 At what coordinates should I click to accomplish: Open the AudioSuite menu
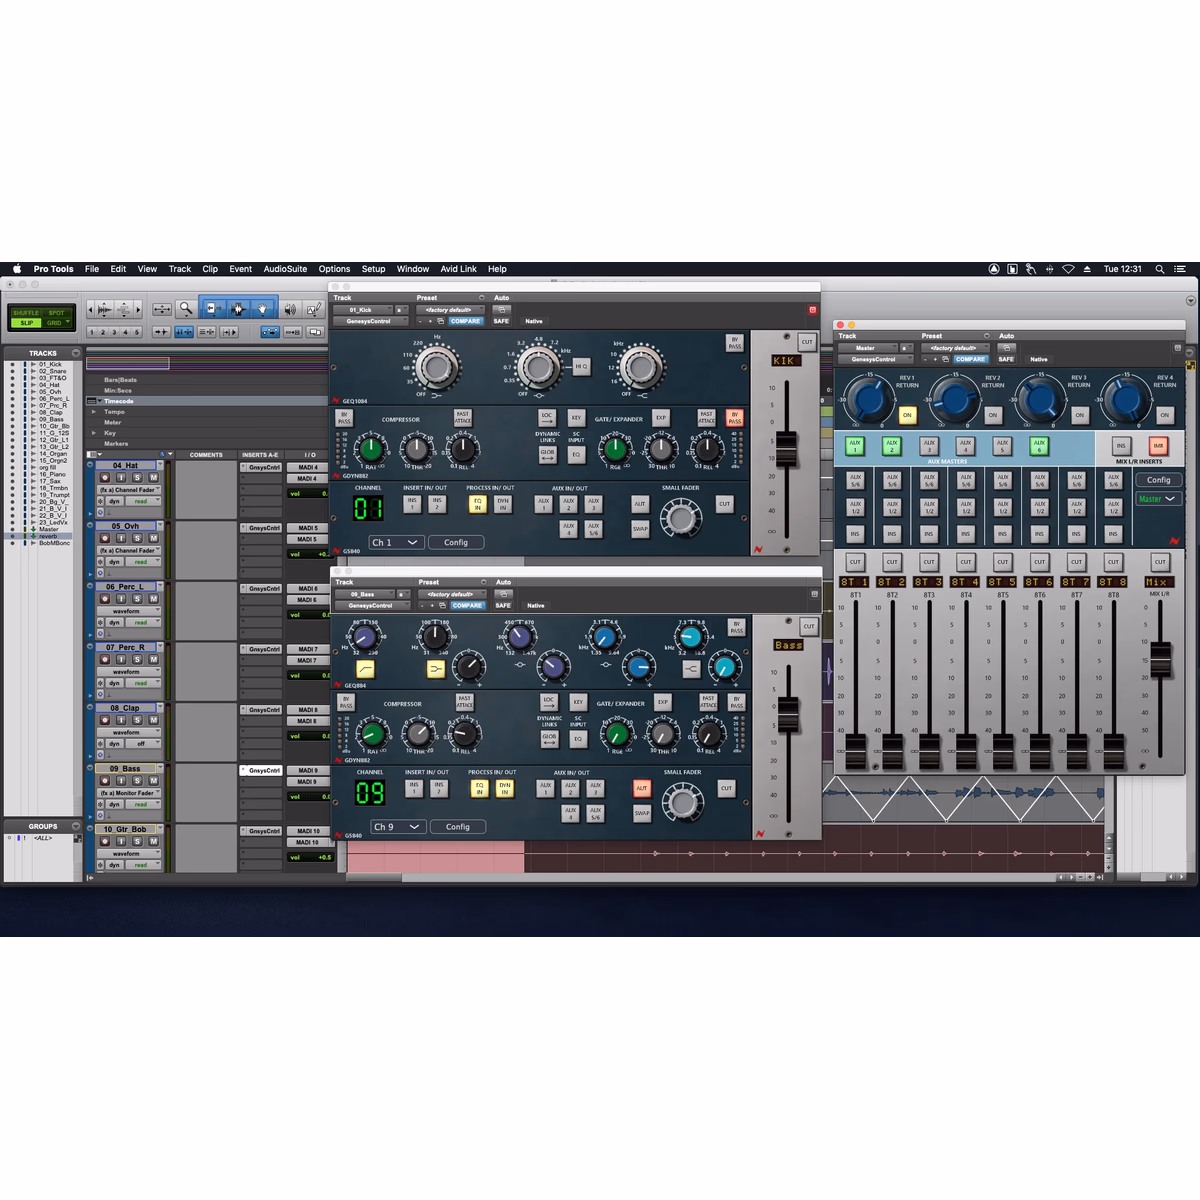click(x=285, y=269)
